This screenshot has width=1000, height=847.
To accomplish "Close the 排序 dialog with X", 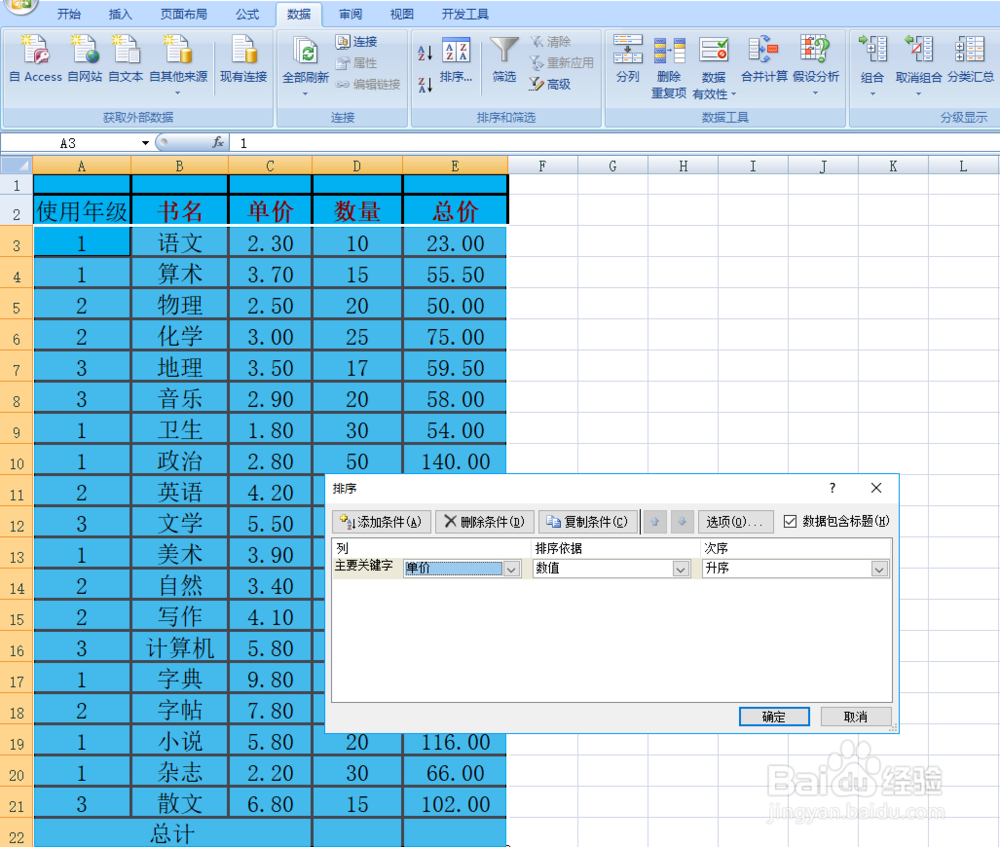I will pyautogui.click(x=876, y=488).
